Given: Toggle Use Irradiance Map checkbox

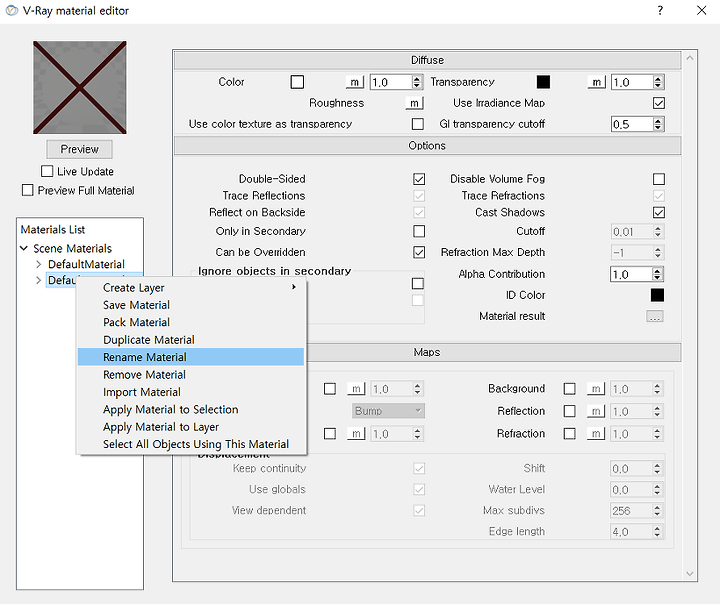Looking at the screenshot, I should click(x=658, y=103).
